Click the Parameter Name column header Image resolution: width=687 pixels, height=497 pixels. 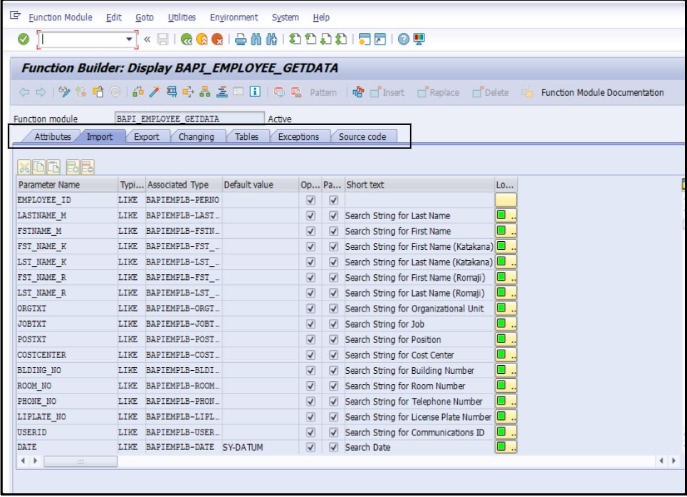tap(67, 185)
